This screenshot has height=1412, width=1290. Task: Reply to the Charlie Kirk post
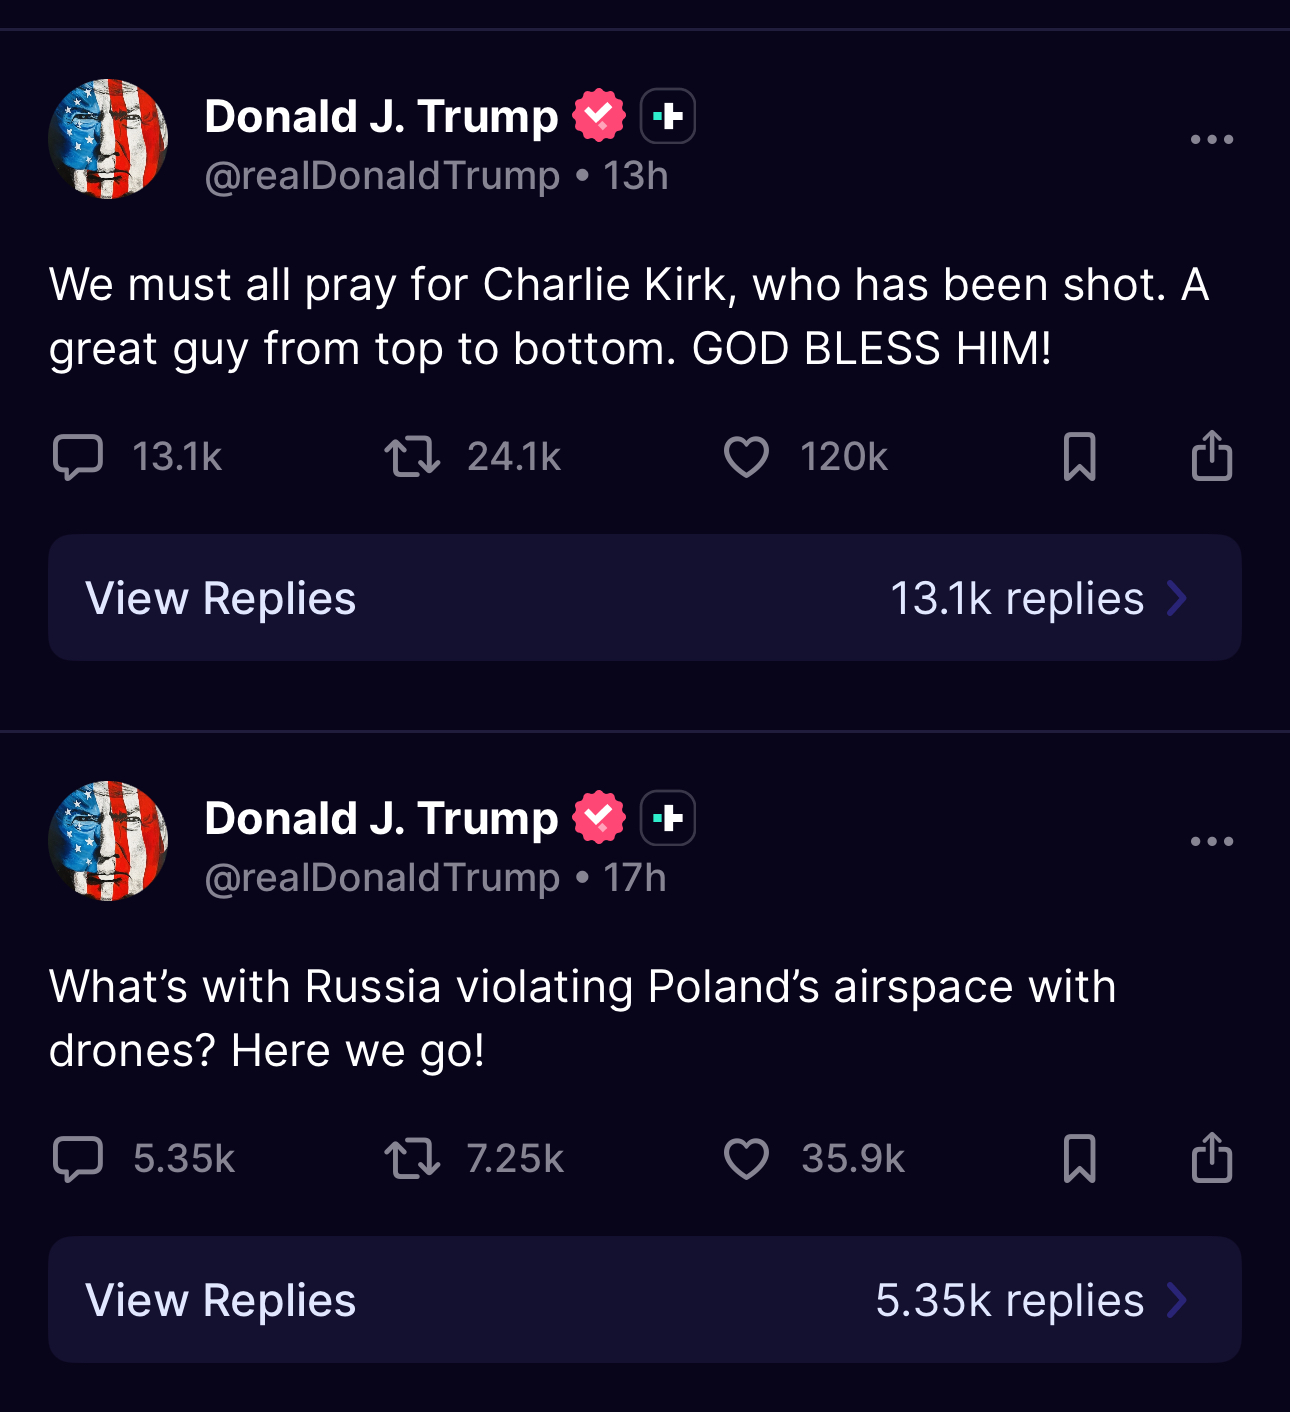pyautogui.click(x=78, y=457)
